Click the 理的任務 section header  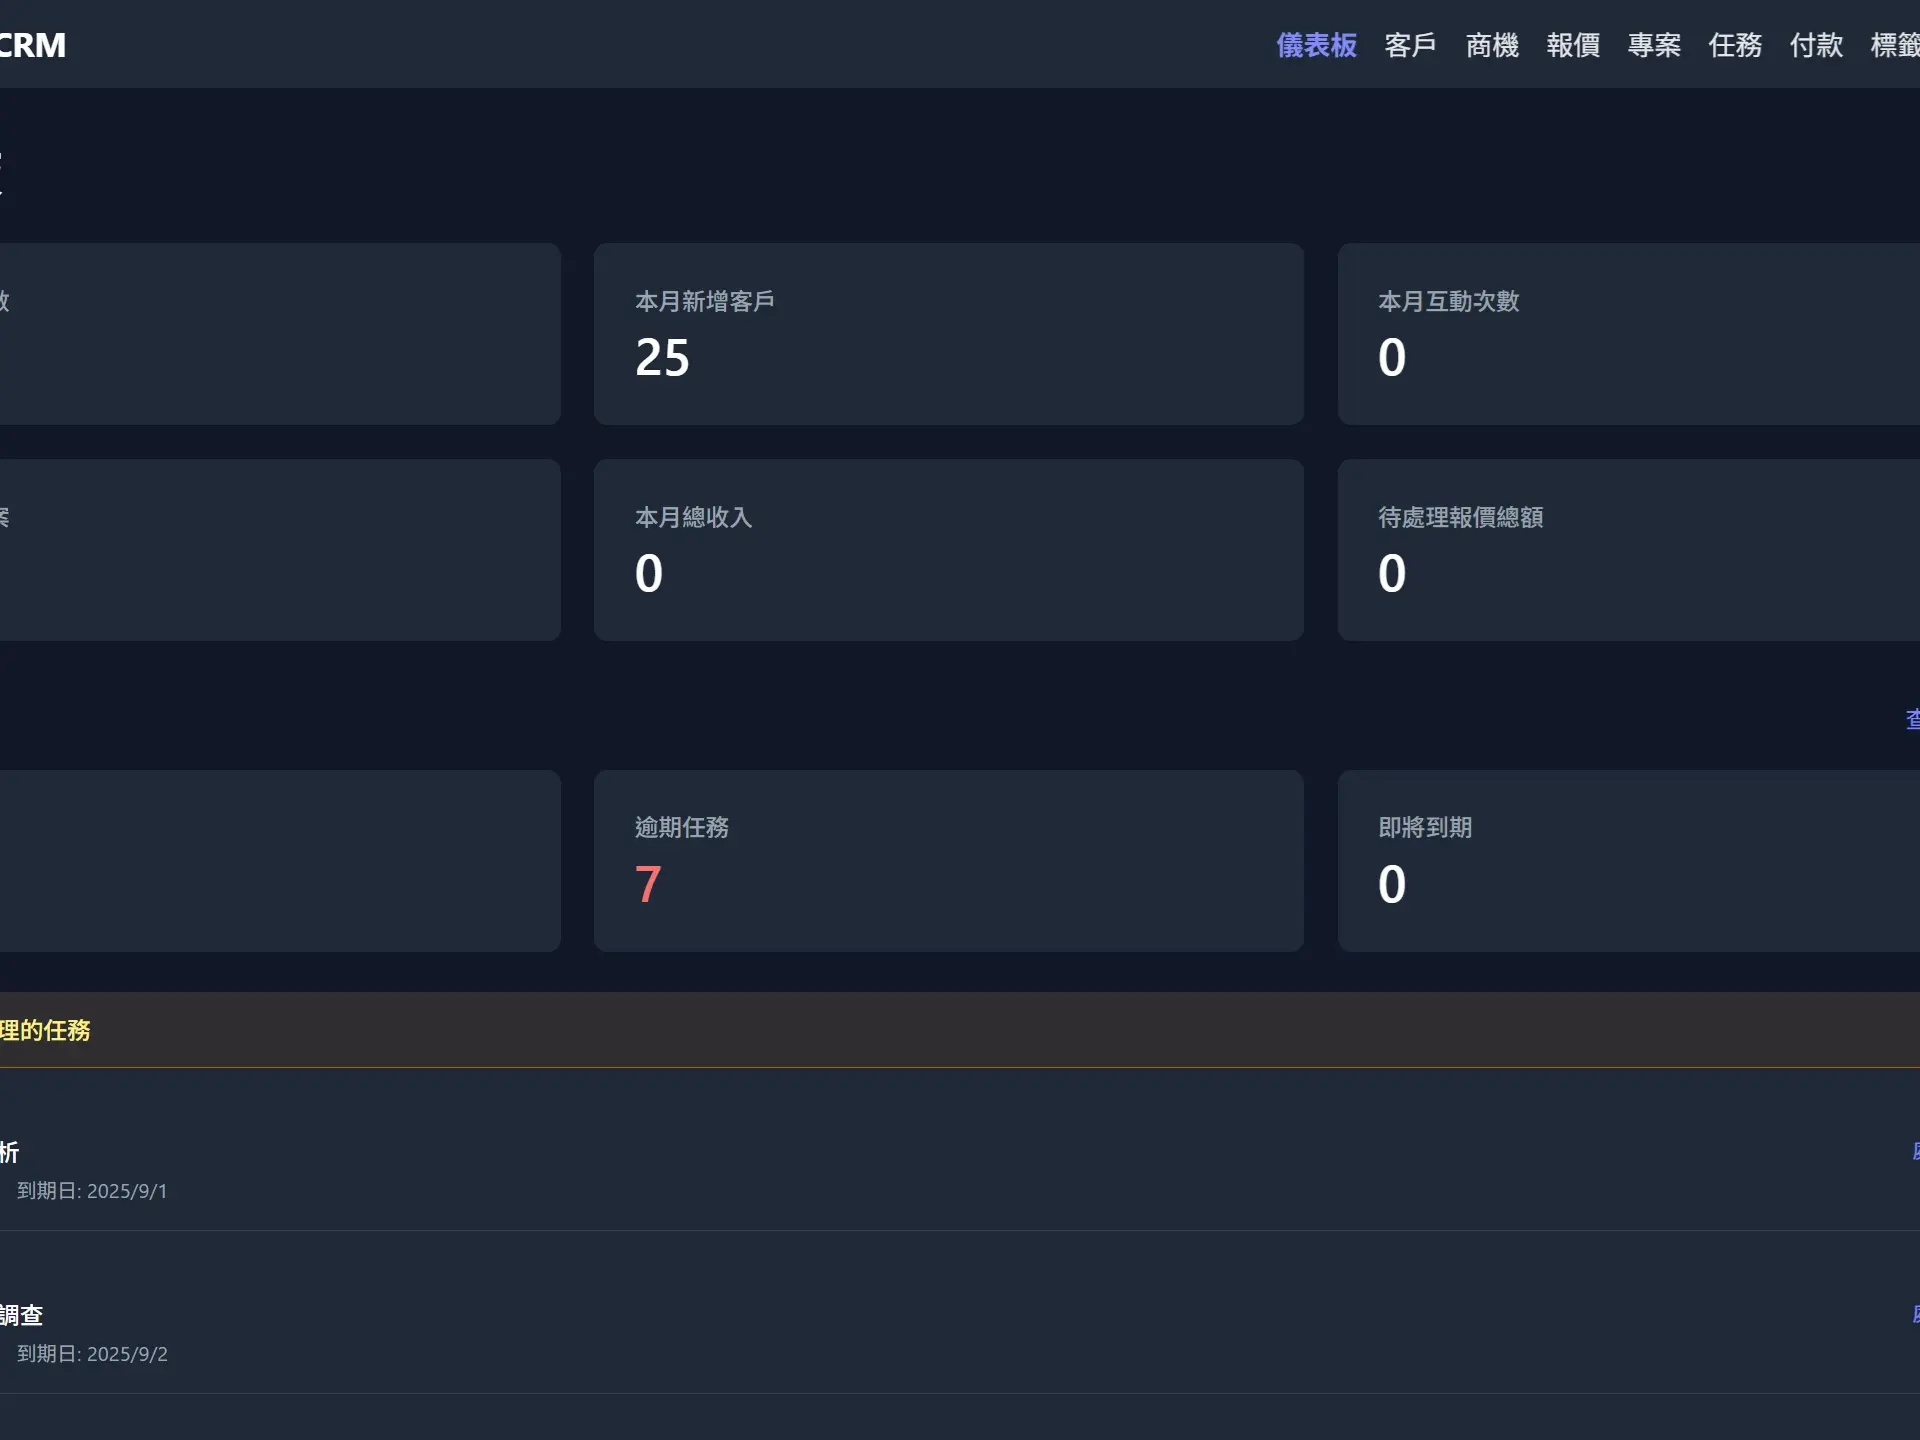click(45, 1030)
